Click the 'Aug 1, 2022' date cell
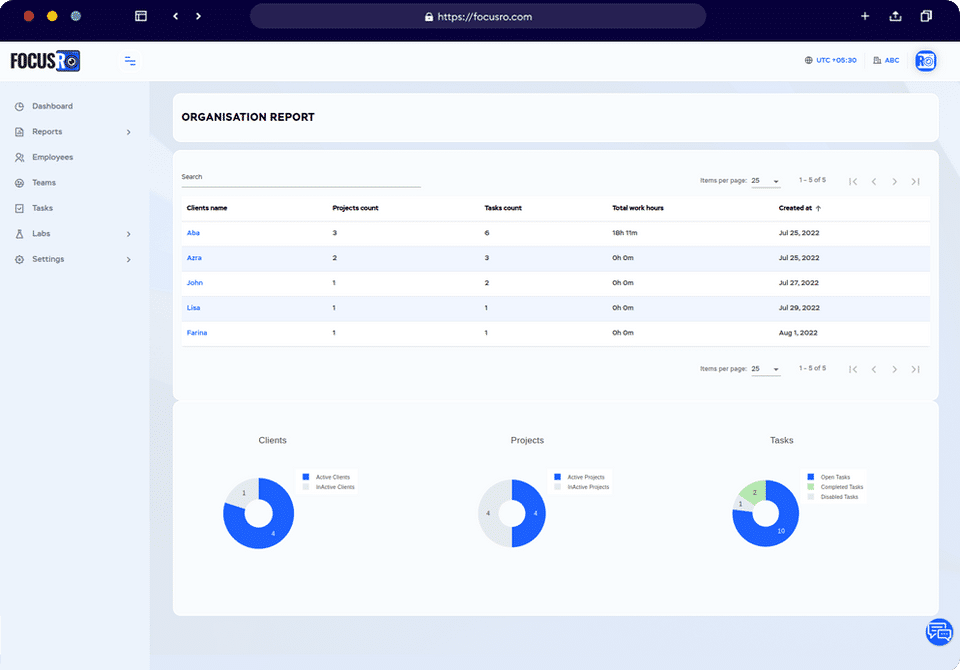Screen dimensions: 960x670 (x=798, y=333)
